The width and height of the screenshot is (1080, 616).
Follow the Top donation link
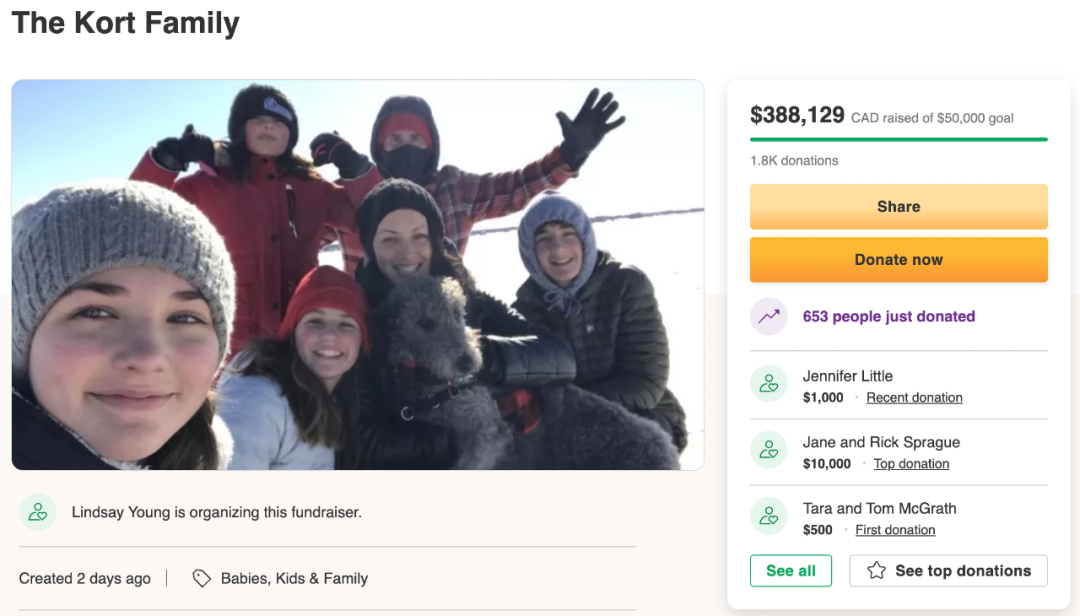(x=911, y=464)
